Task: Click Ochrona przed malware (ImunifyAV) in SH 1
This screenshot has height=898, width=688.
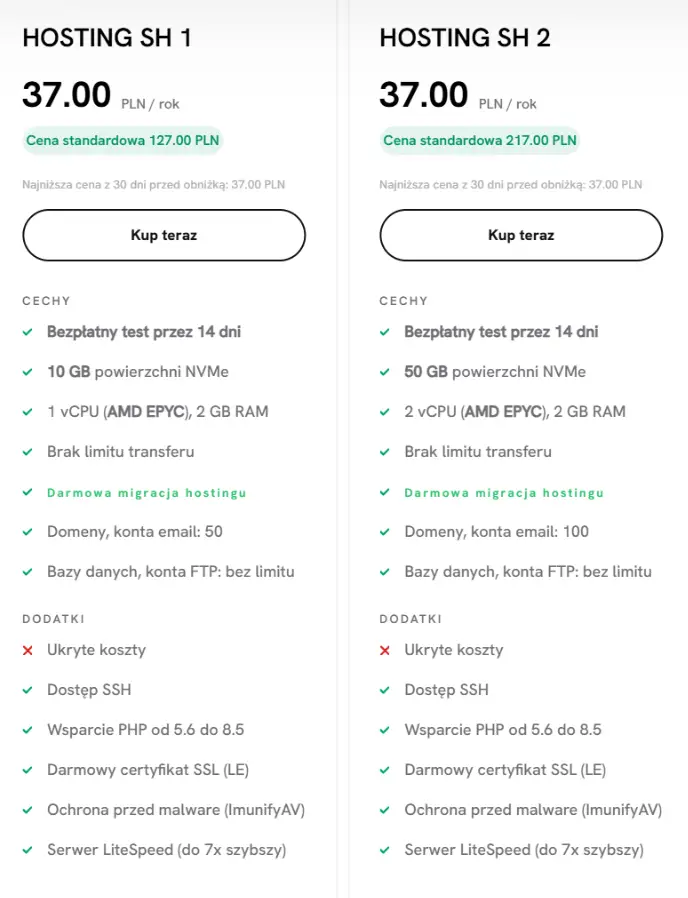Action: [x=176, y=810]
